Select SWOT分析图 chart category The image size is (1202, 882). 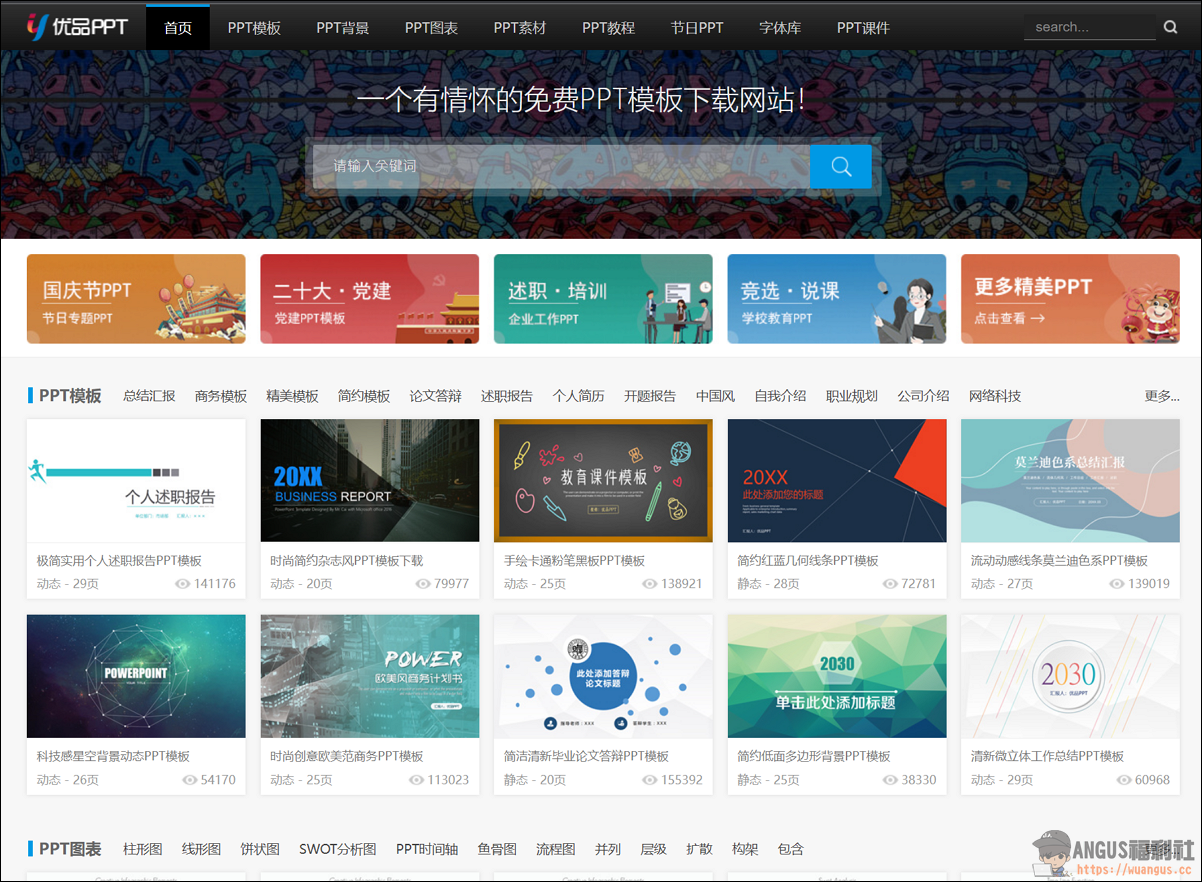pos(338,849)
